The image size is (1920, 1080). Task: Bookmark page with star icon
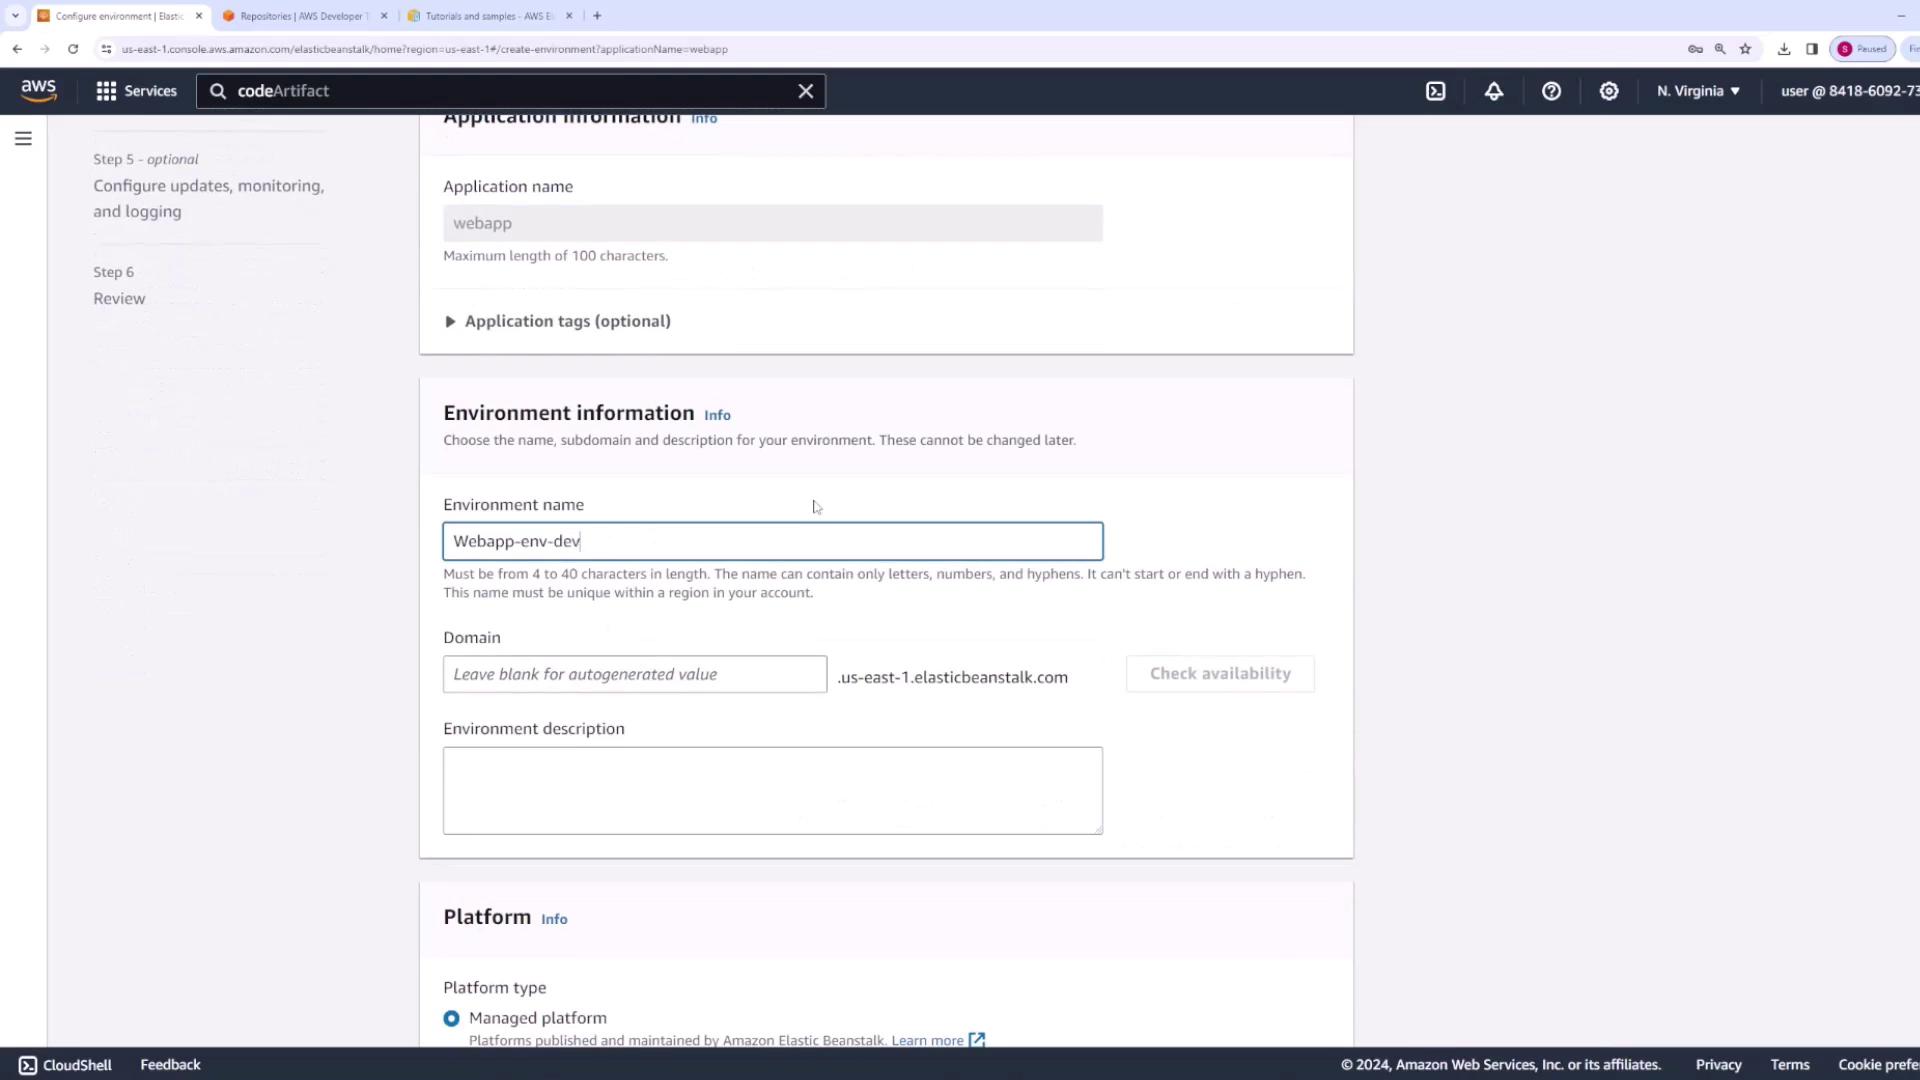click(1745, 49)
